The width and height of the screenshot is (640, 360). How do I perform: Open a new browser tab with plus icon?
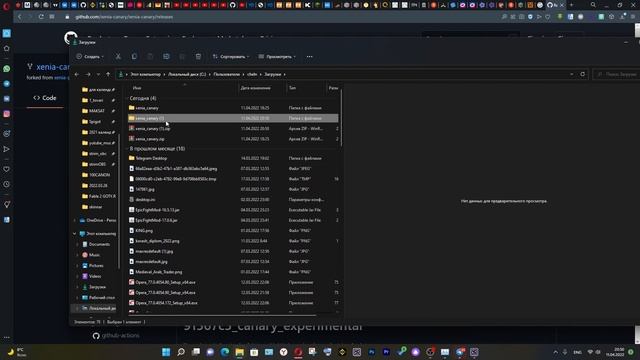click(571, 5)
